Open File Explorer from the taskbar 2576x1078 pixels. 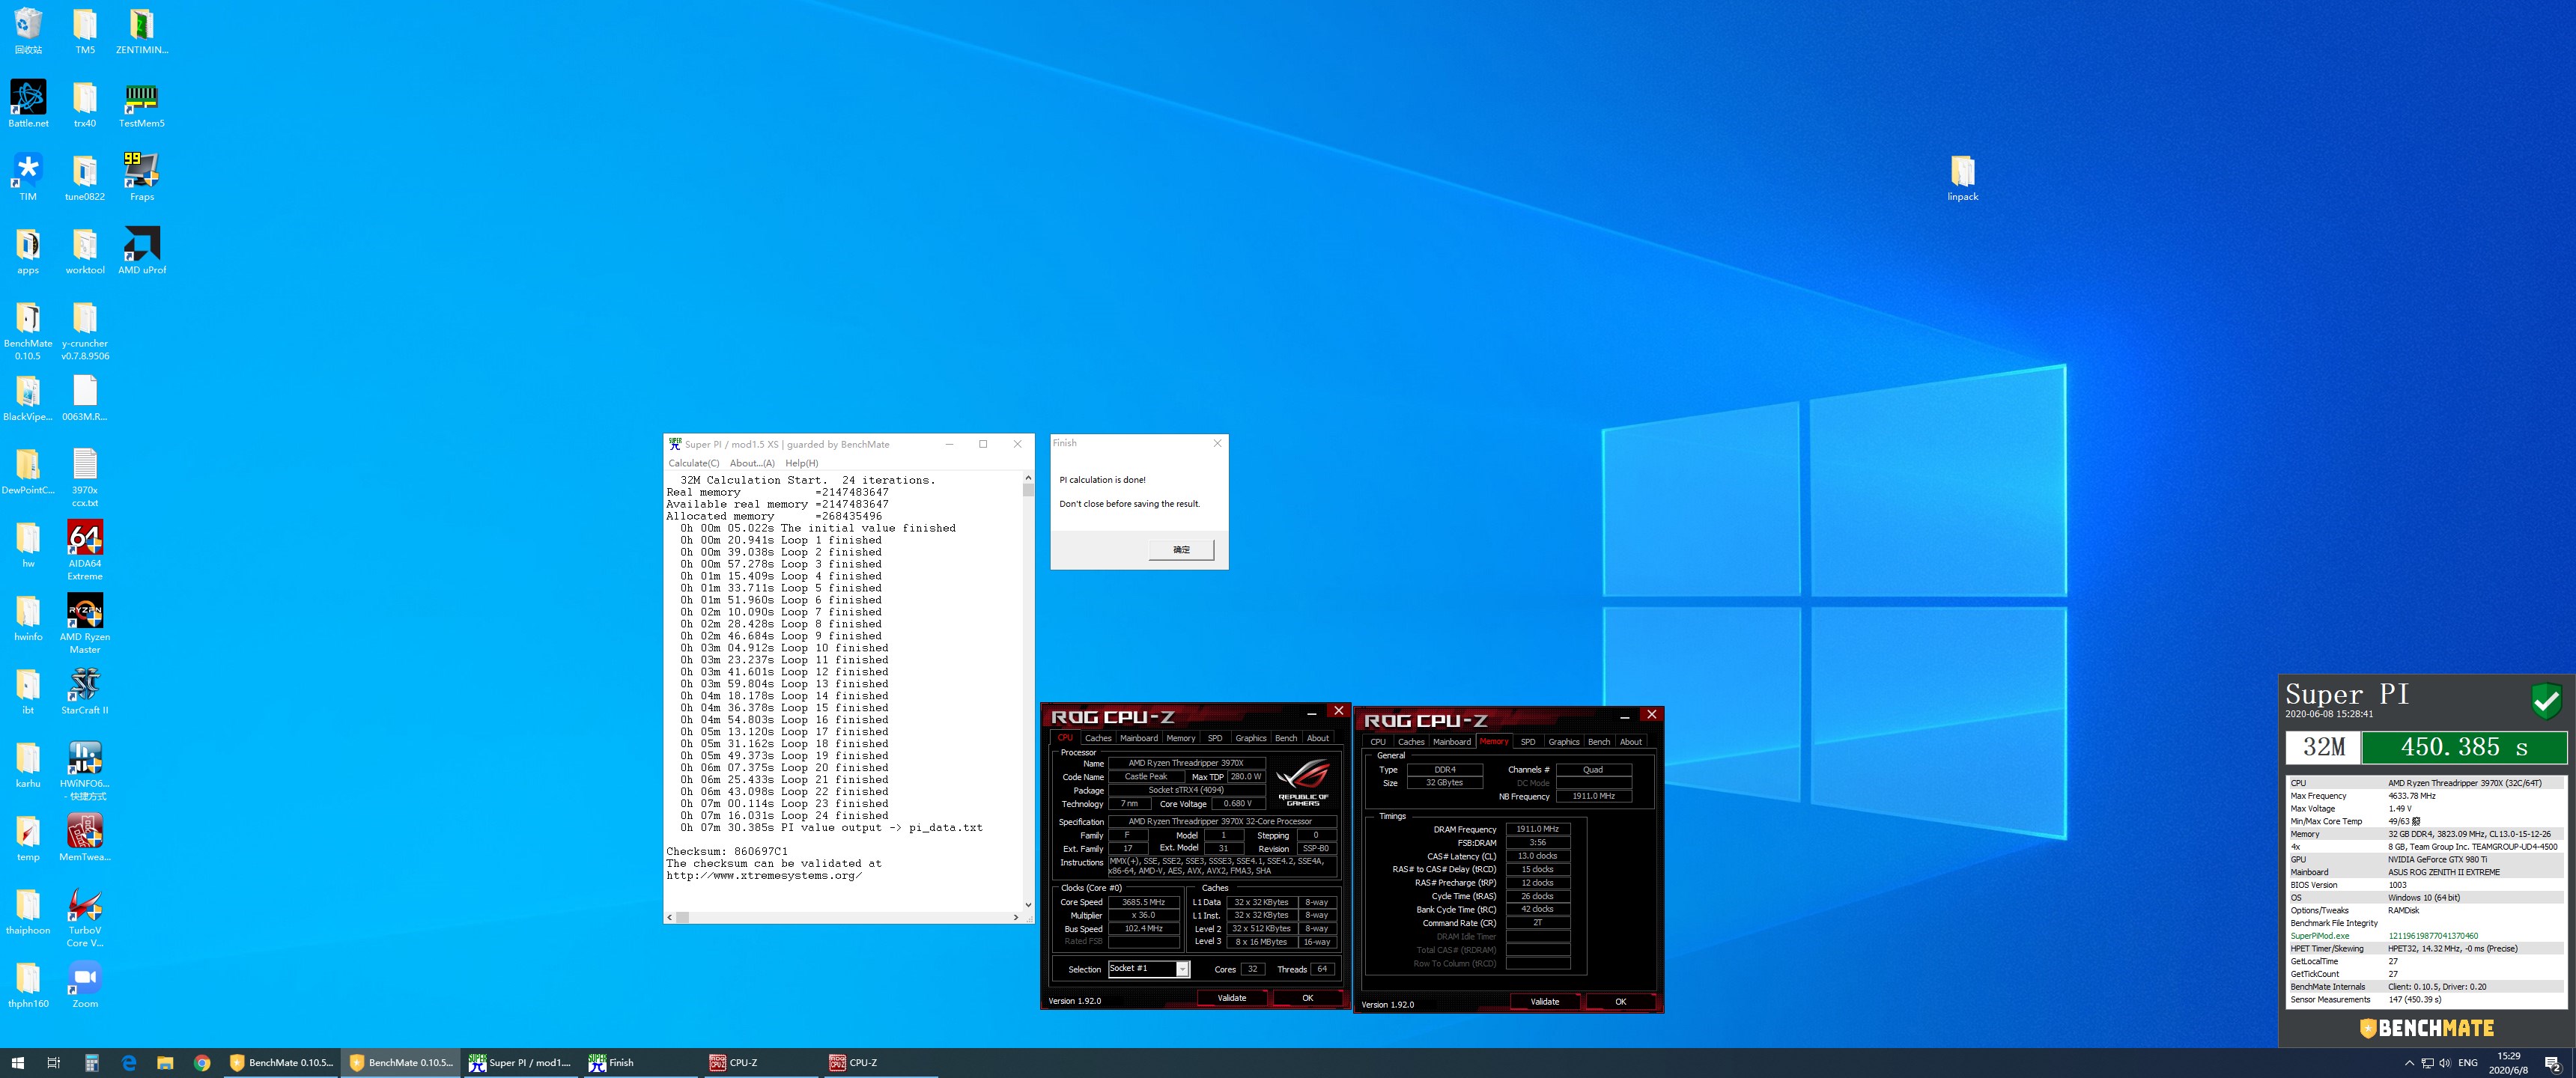point(165,1063)
